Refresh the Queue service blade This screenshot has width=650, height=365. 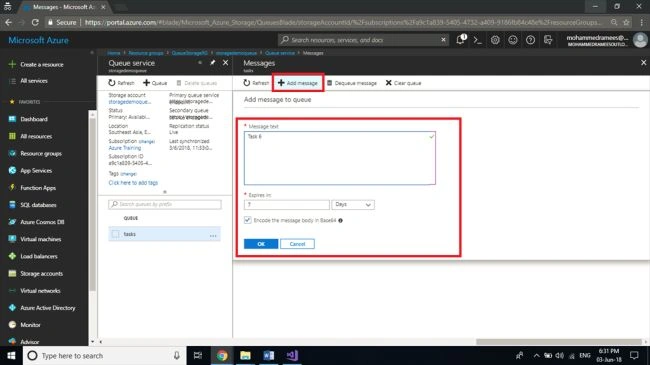[121, 83]
